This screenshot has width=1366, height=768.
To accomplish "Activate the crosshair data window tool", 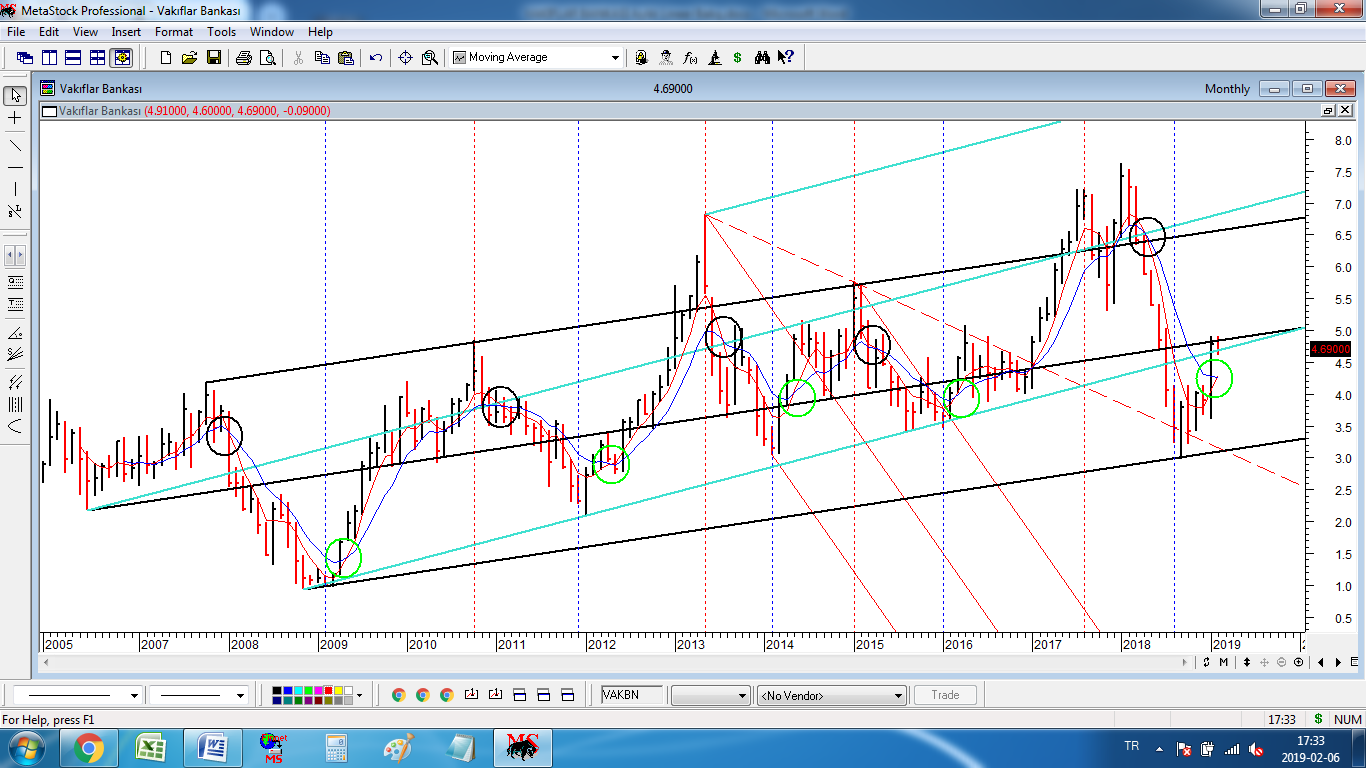I will coord(405,57).
